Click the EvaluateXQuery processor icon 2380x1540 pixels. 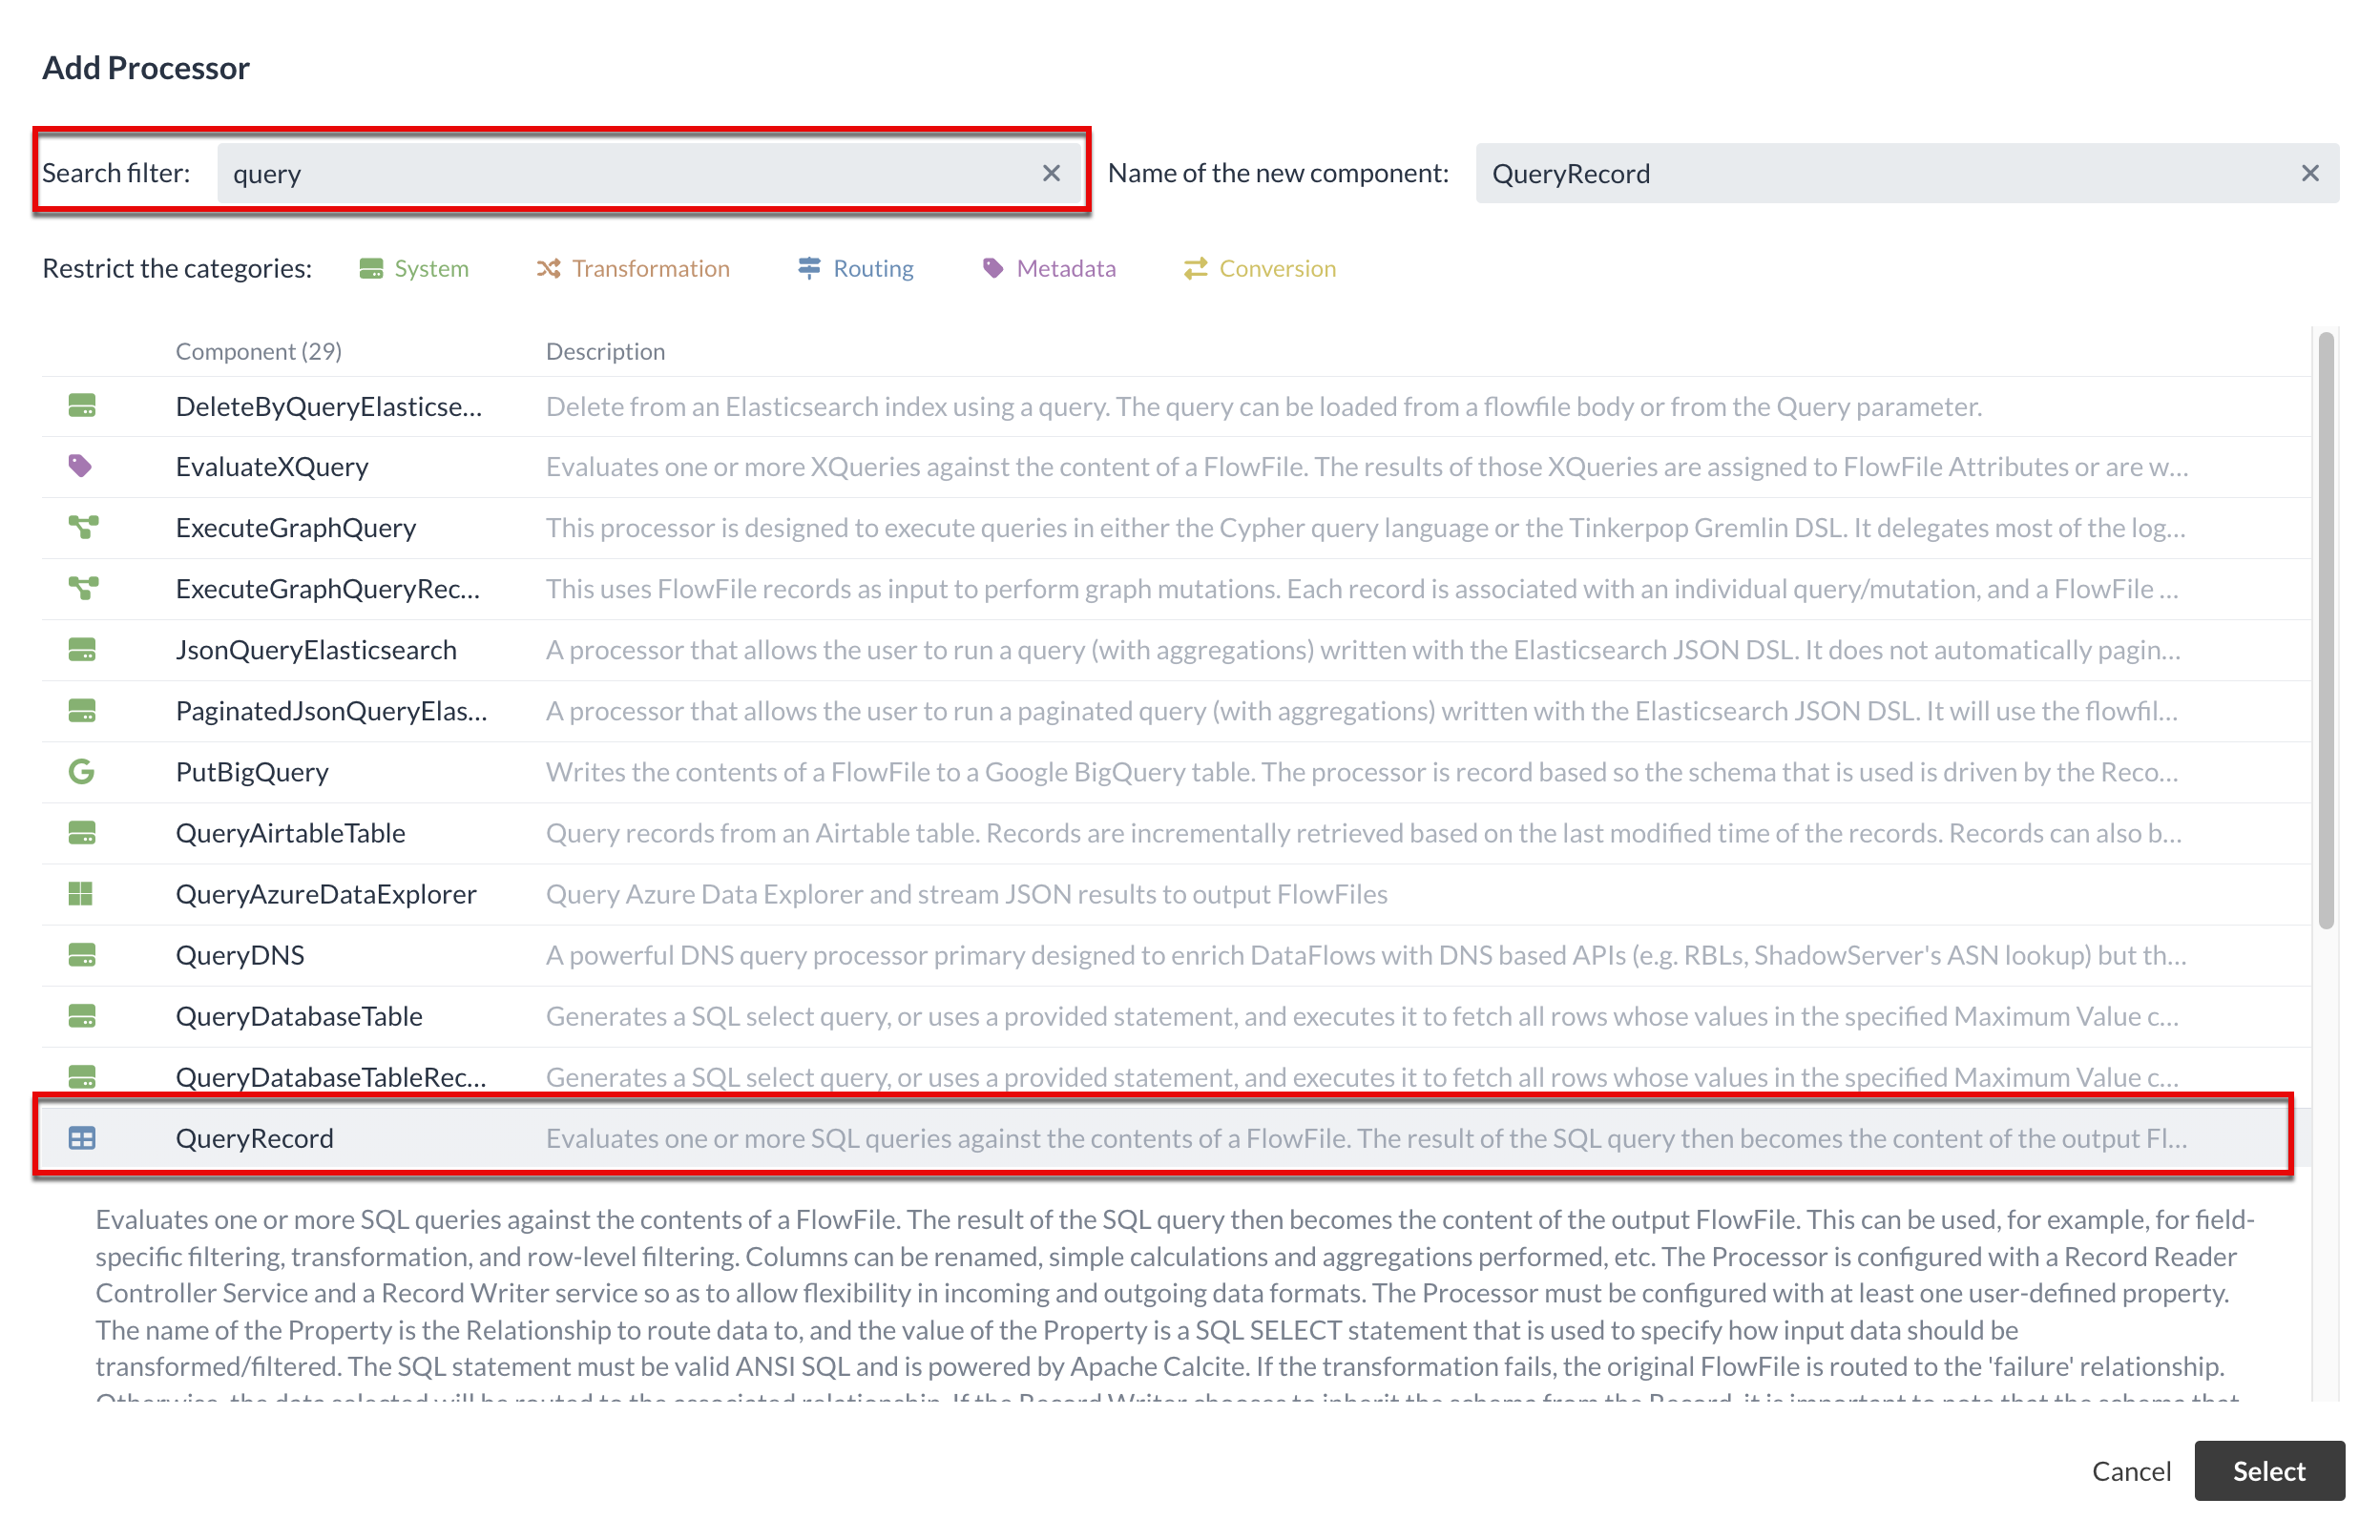click(83, 467)
